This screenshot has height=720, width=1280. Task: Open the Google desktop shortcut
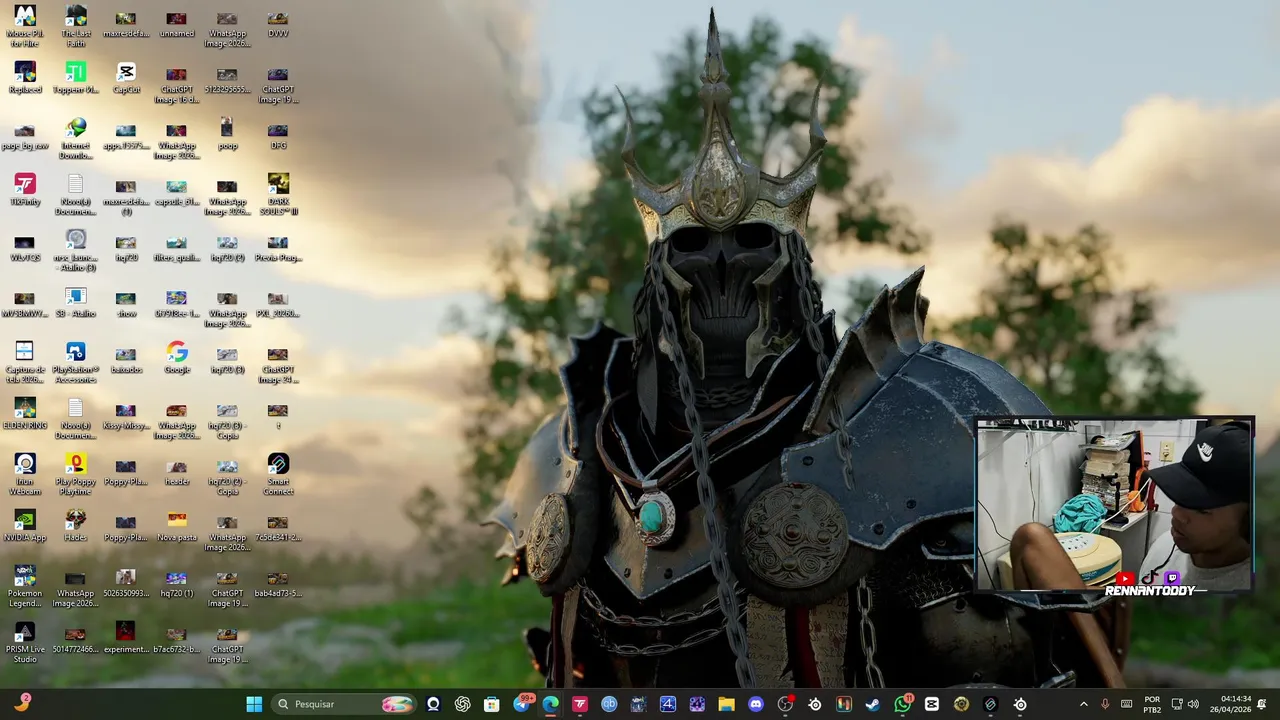(177, 358)
